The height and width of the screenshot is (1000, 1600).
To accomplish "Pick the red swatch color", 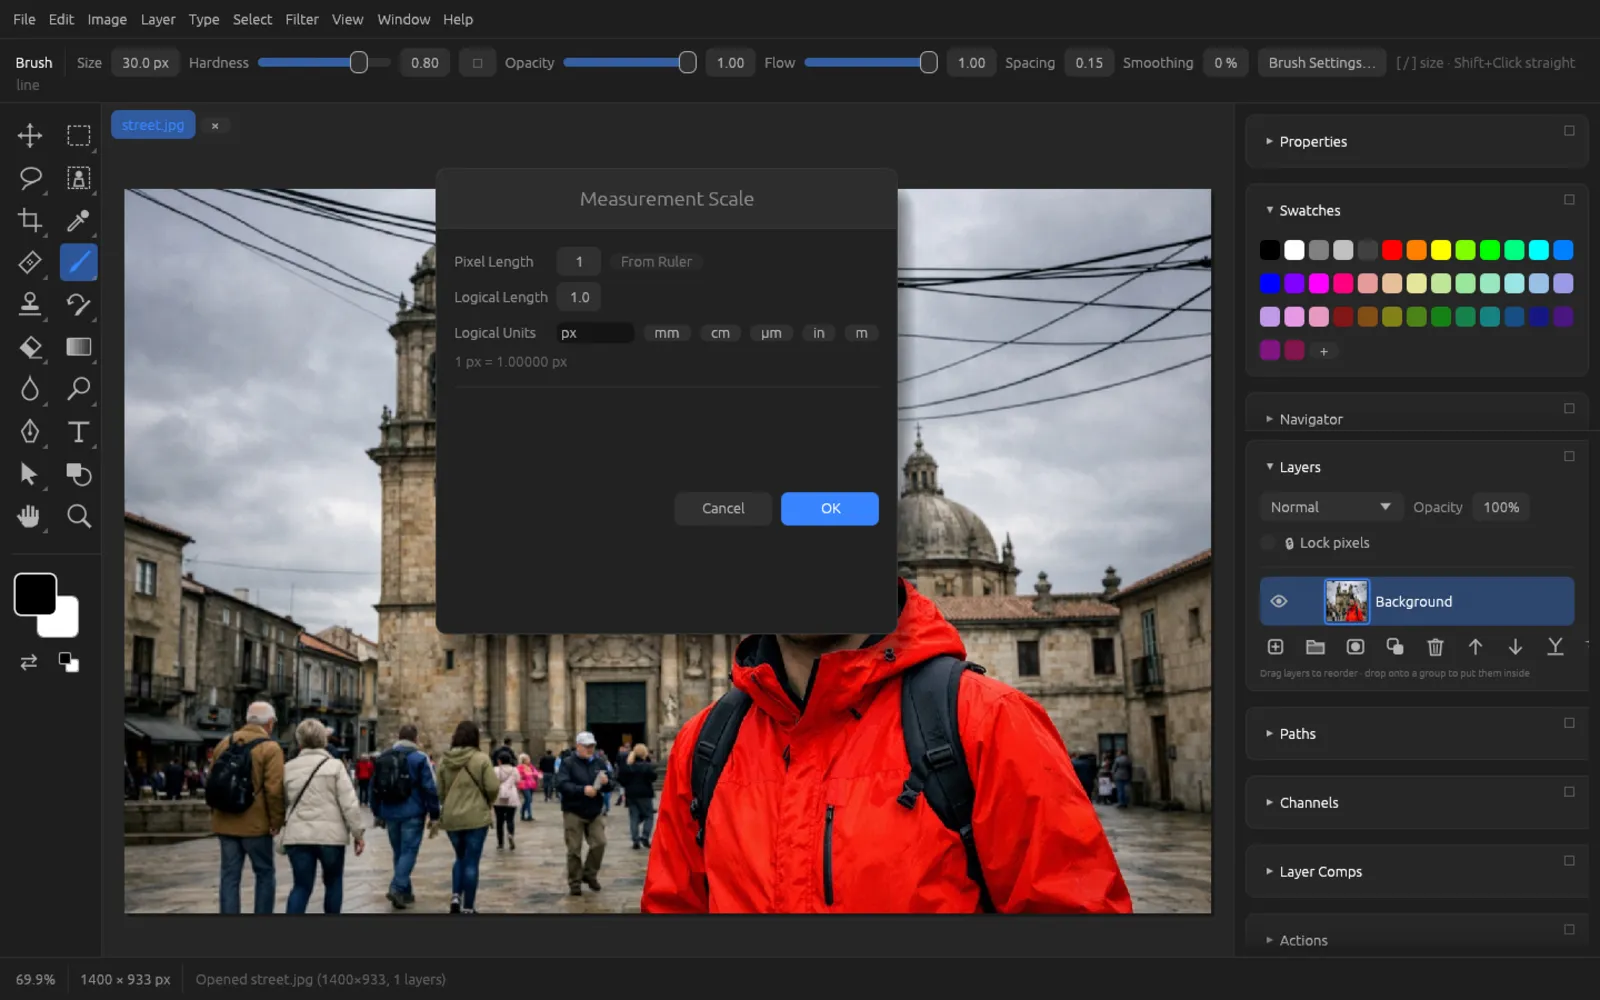I will click(1392, 250).
